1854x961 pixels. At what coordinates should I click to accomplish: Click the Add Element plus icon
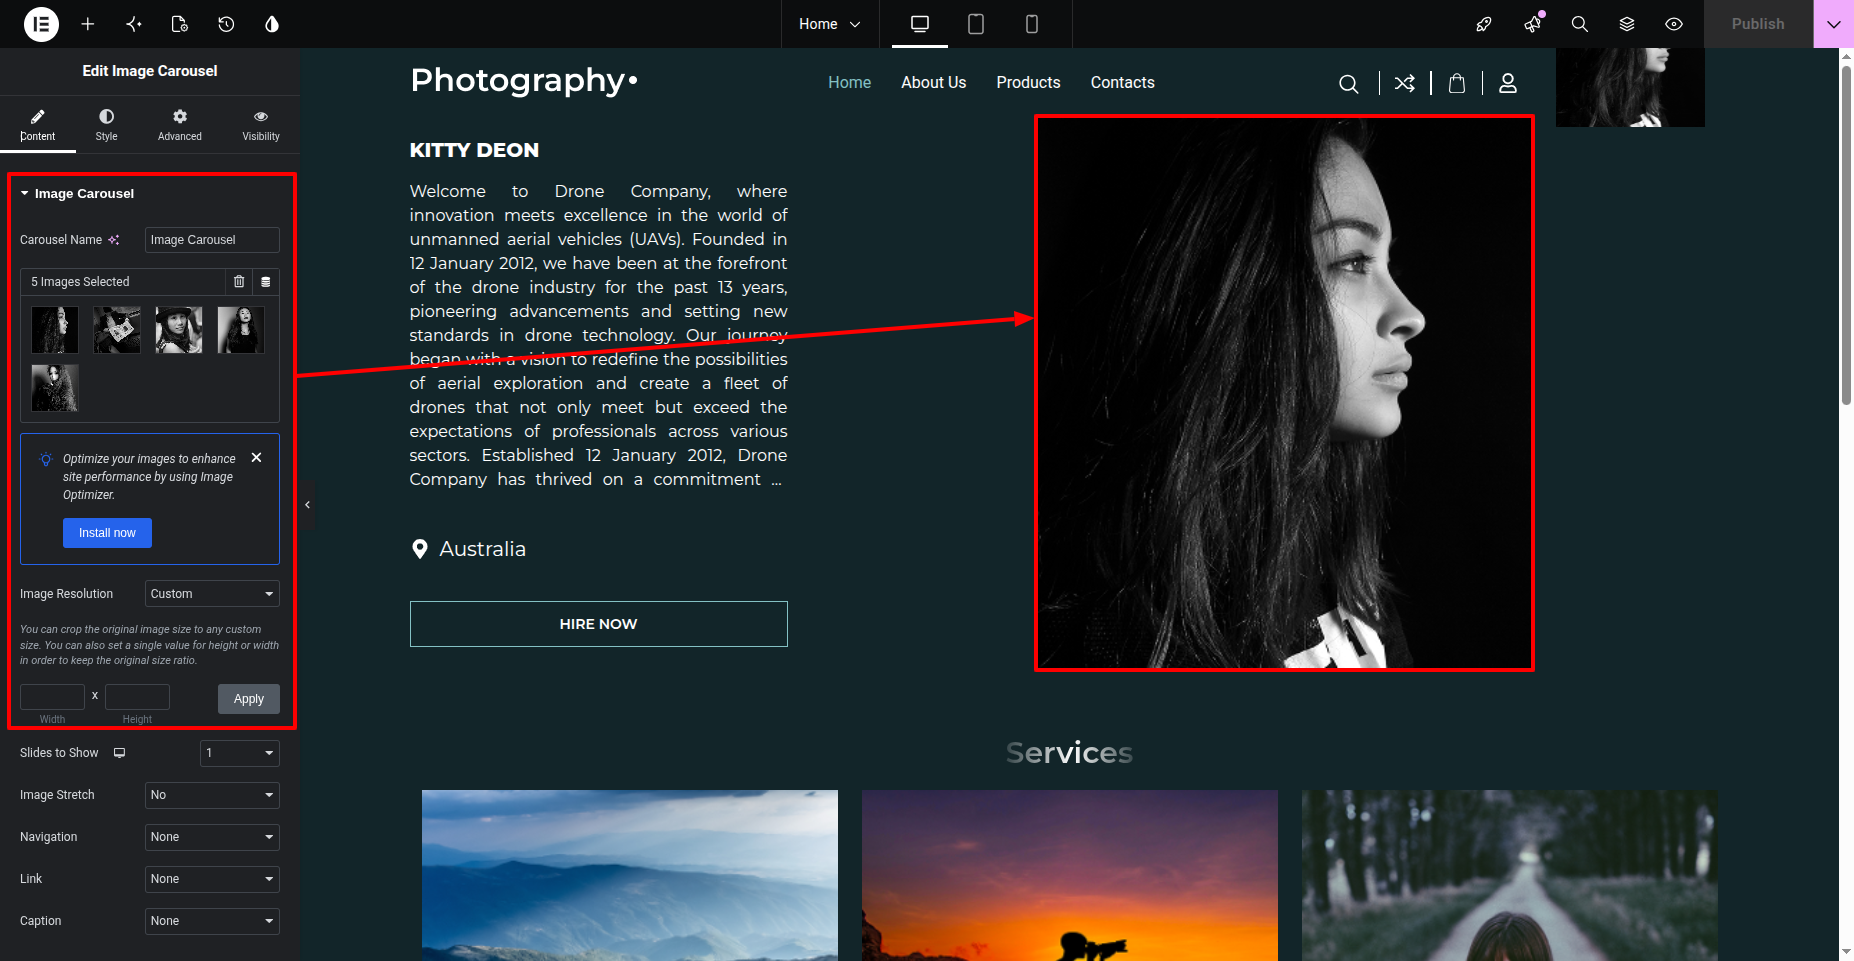tap(88, 24)
